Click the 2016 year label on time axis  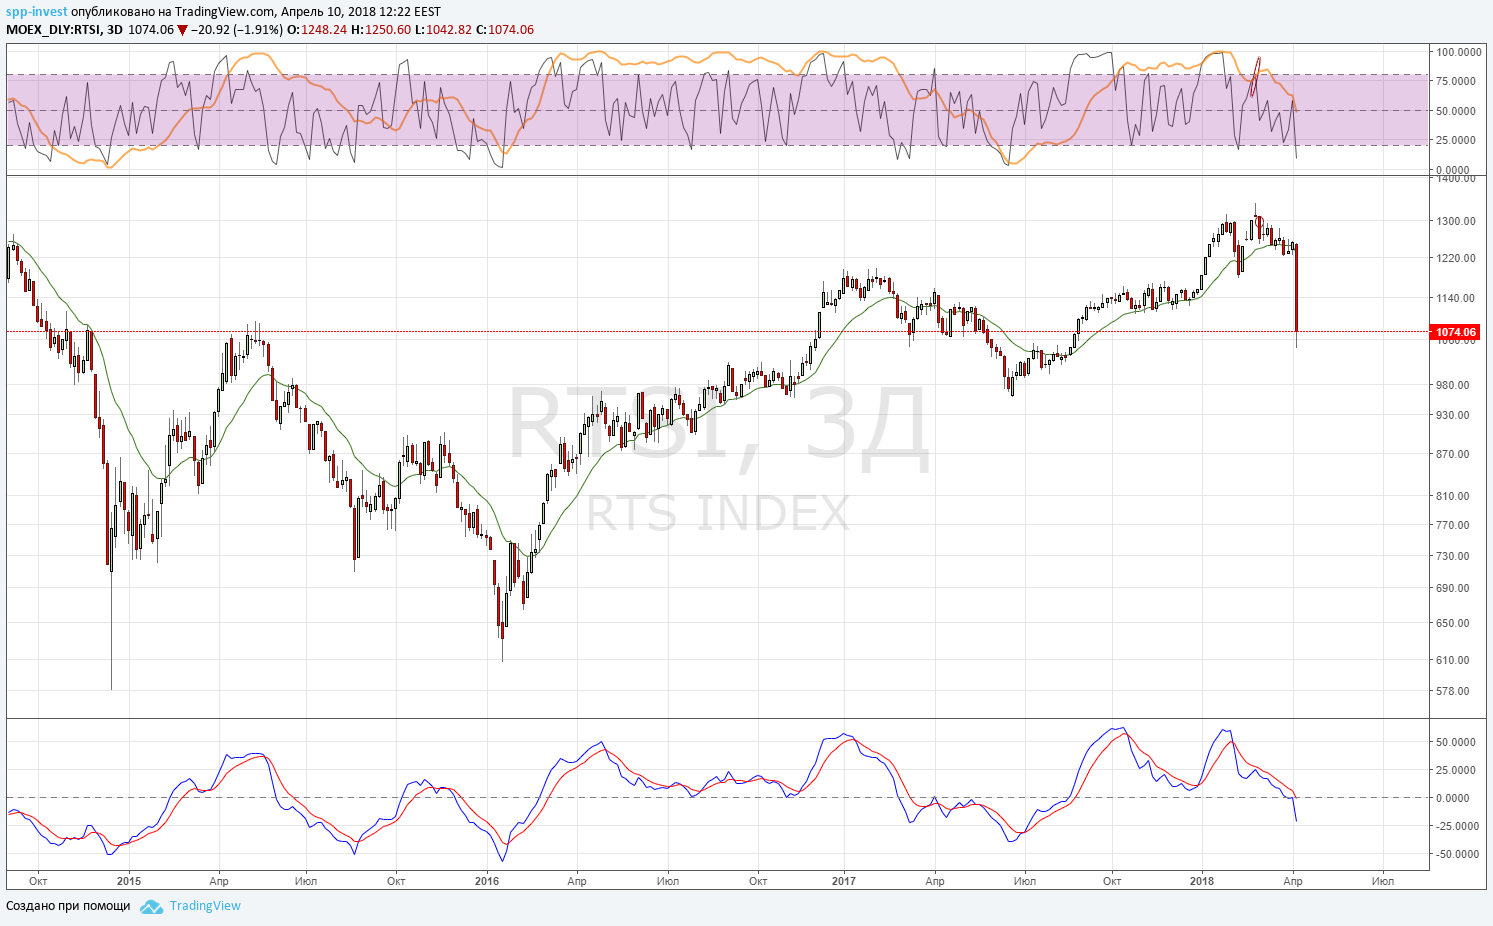point(487,881)
